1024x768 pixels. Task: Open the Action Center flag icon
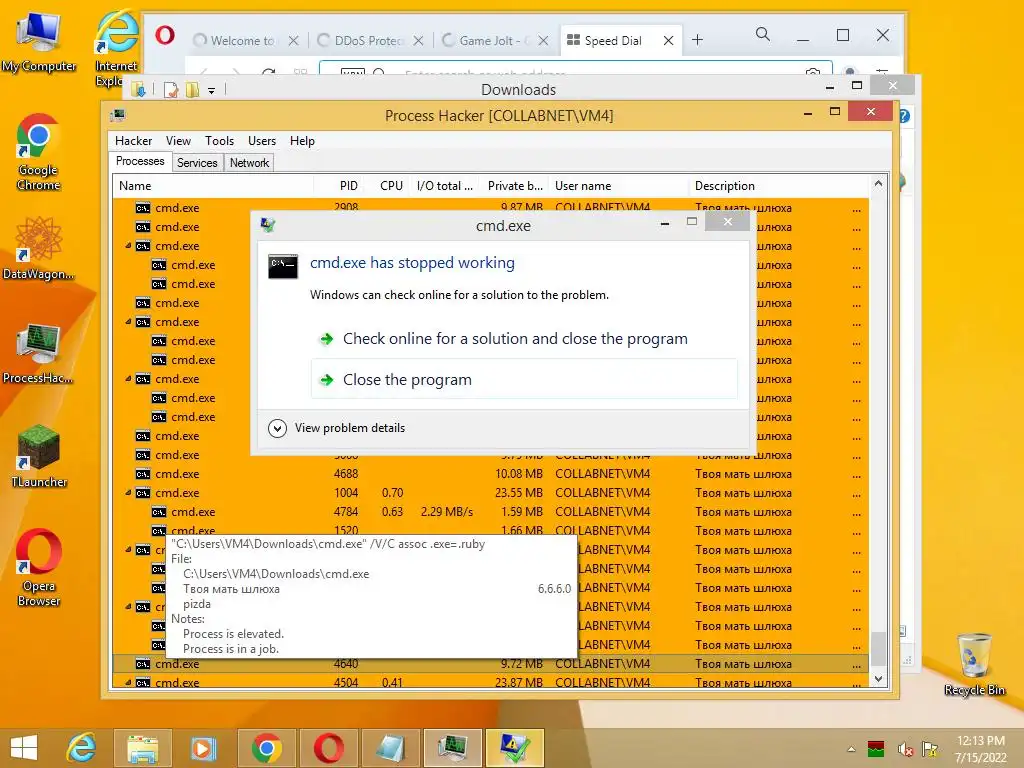[930, 749]
